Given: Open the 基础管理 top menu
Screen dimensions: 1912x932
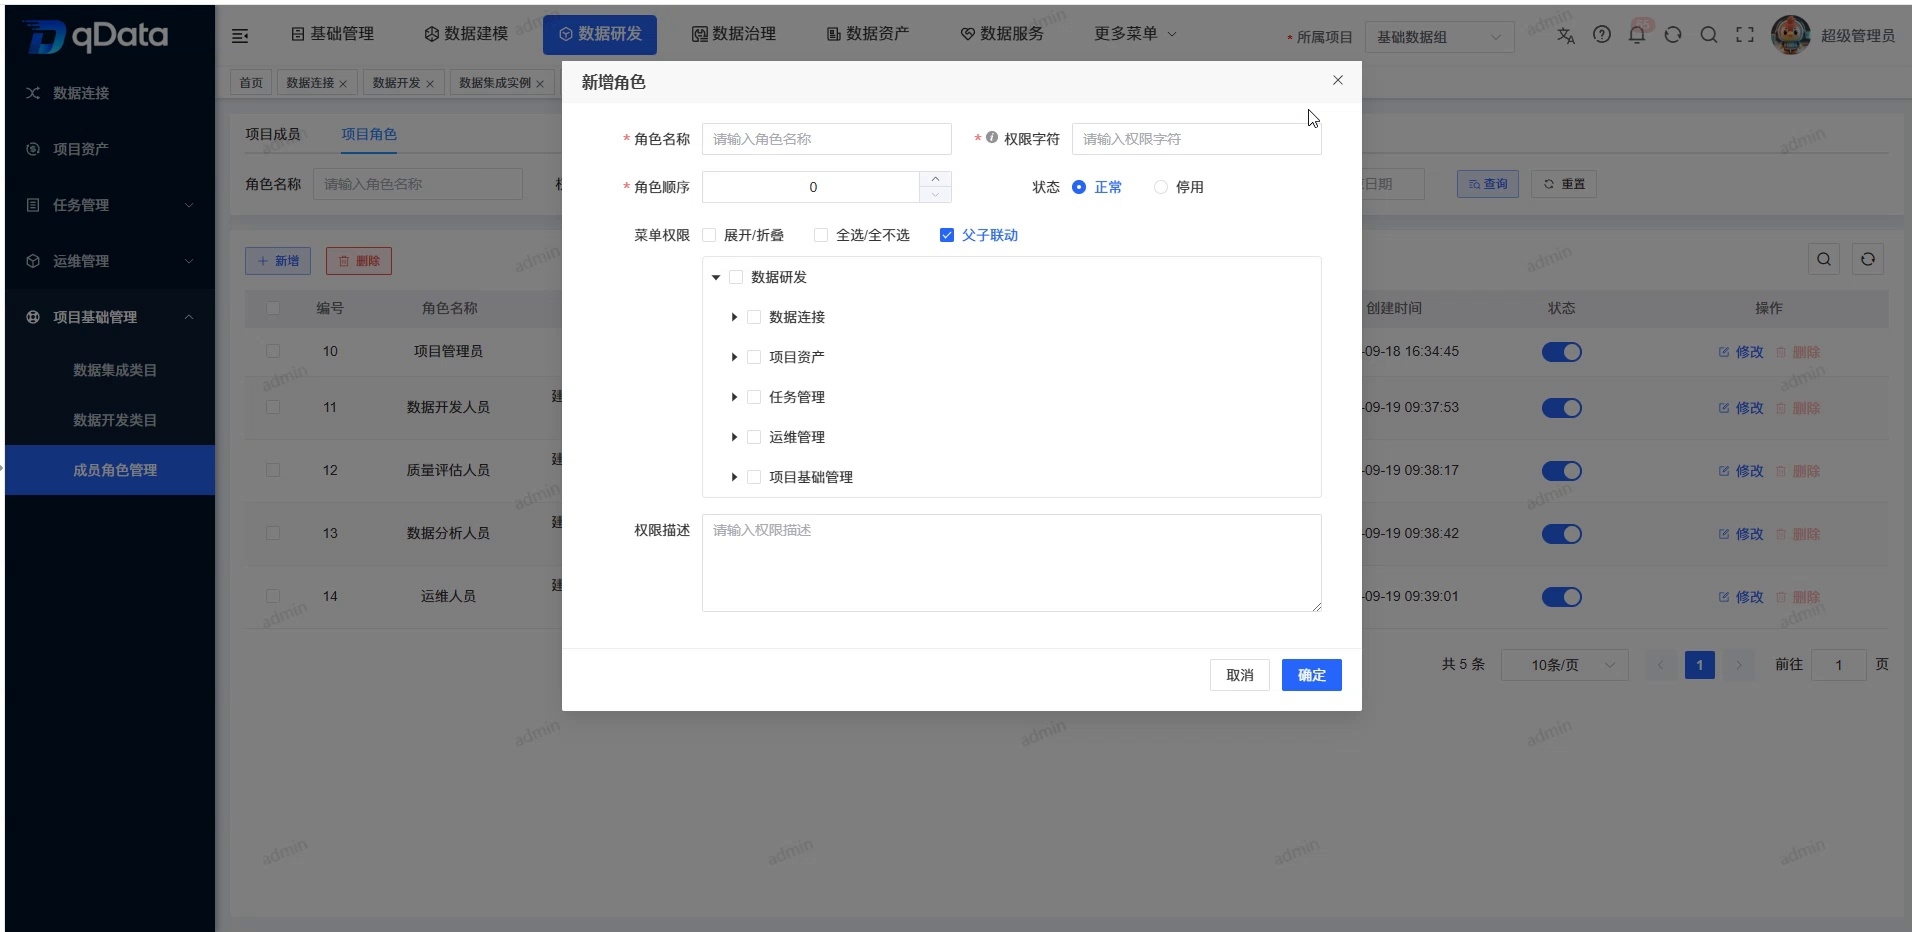Looking at the screenshot, I should point(332,34).
